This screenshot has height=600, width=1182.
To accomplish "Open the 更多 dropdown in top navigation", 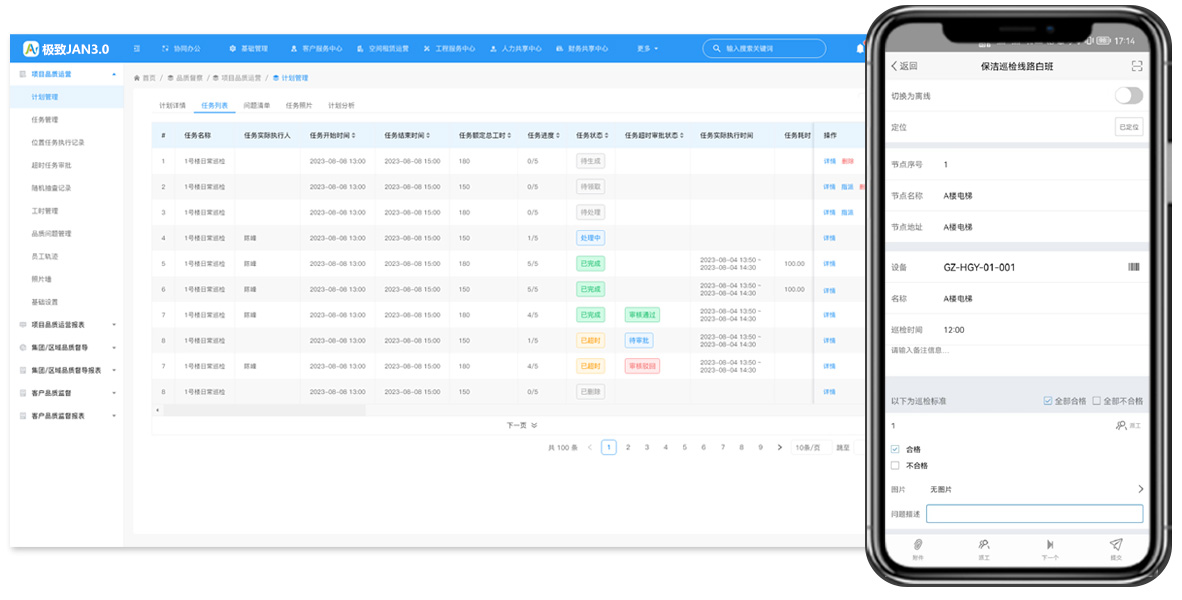I will click(x=647, y=48).
